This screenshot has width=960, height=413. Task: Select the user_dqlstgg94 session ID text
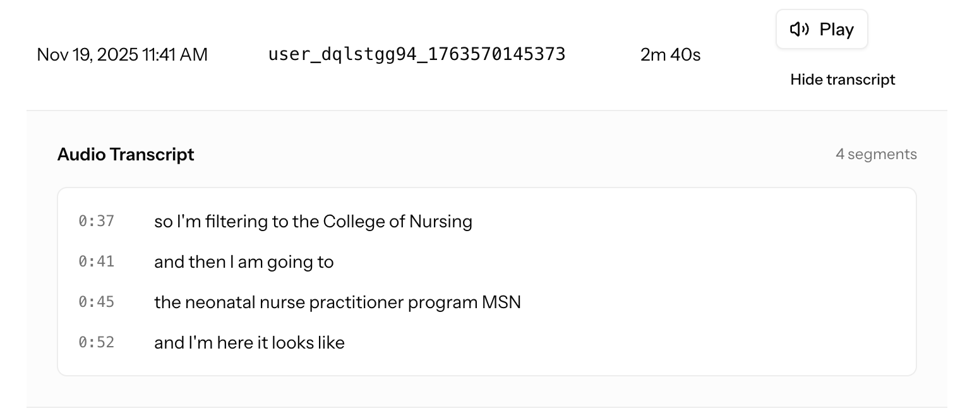416,54
